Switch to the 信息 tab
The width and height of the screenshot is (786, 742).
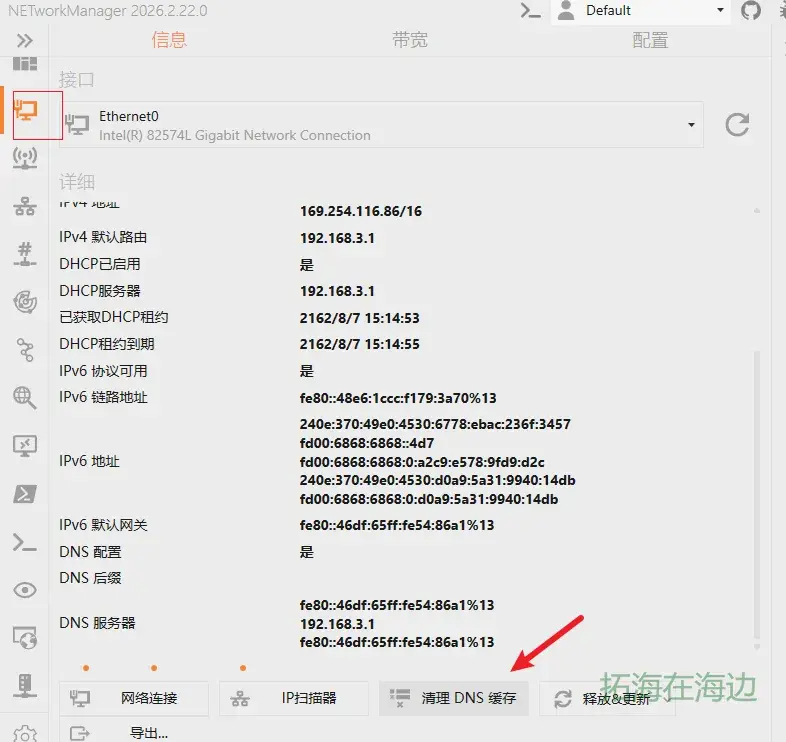(169, 40)
